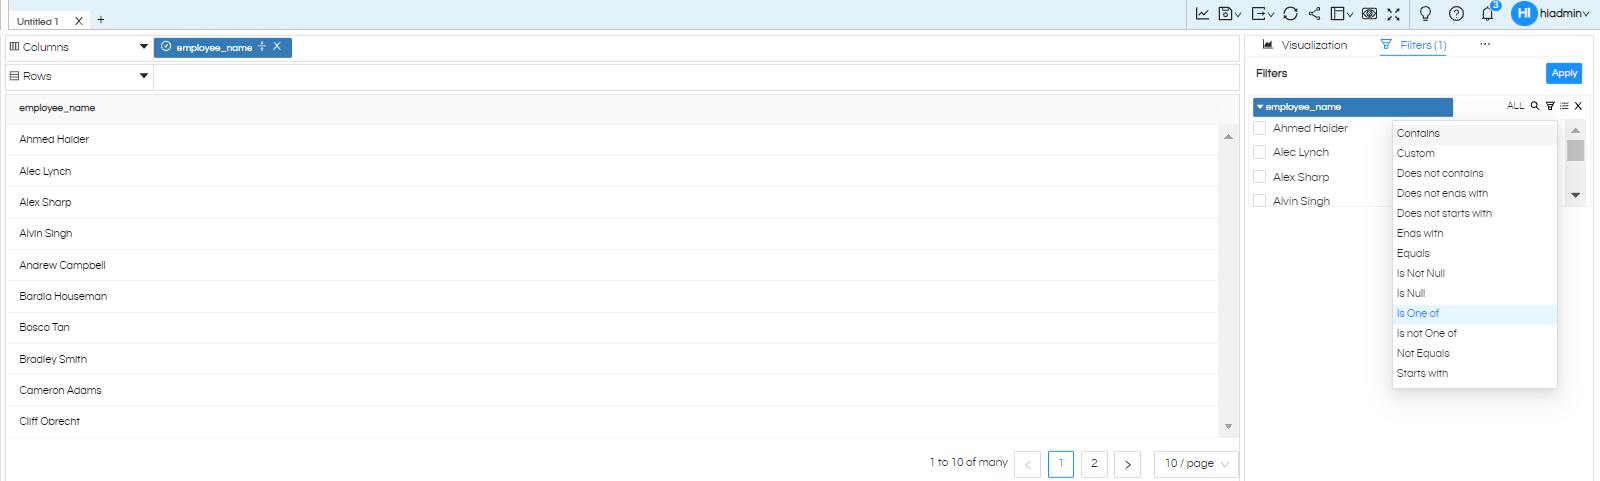Click the refresh icon in top toolbar
The width and height of the screenshot is (1600, 481).
point(1290,14)
